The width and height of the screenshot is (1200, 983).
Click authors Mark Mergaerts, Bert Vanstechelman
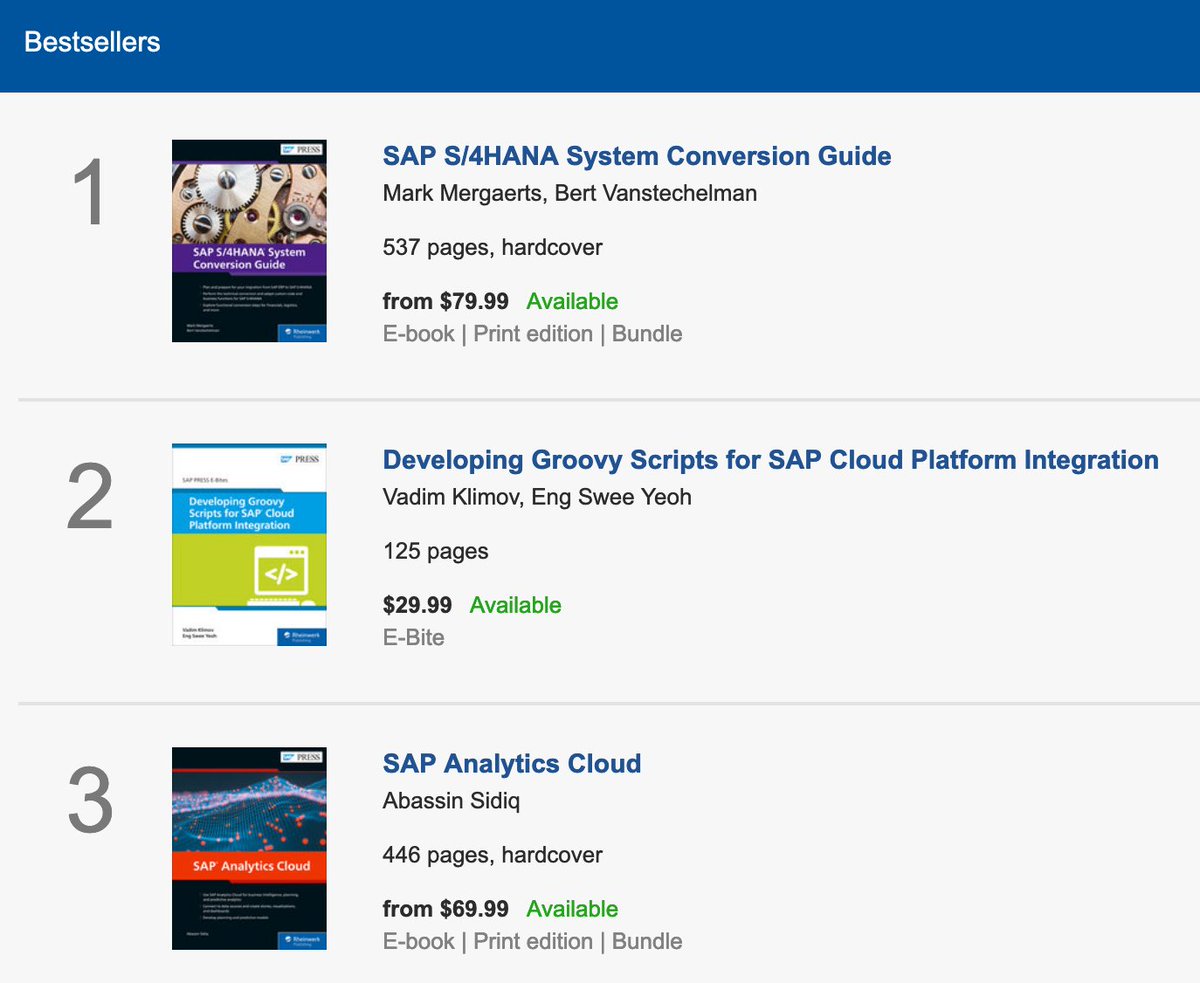point(569,194)
